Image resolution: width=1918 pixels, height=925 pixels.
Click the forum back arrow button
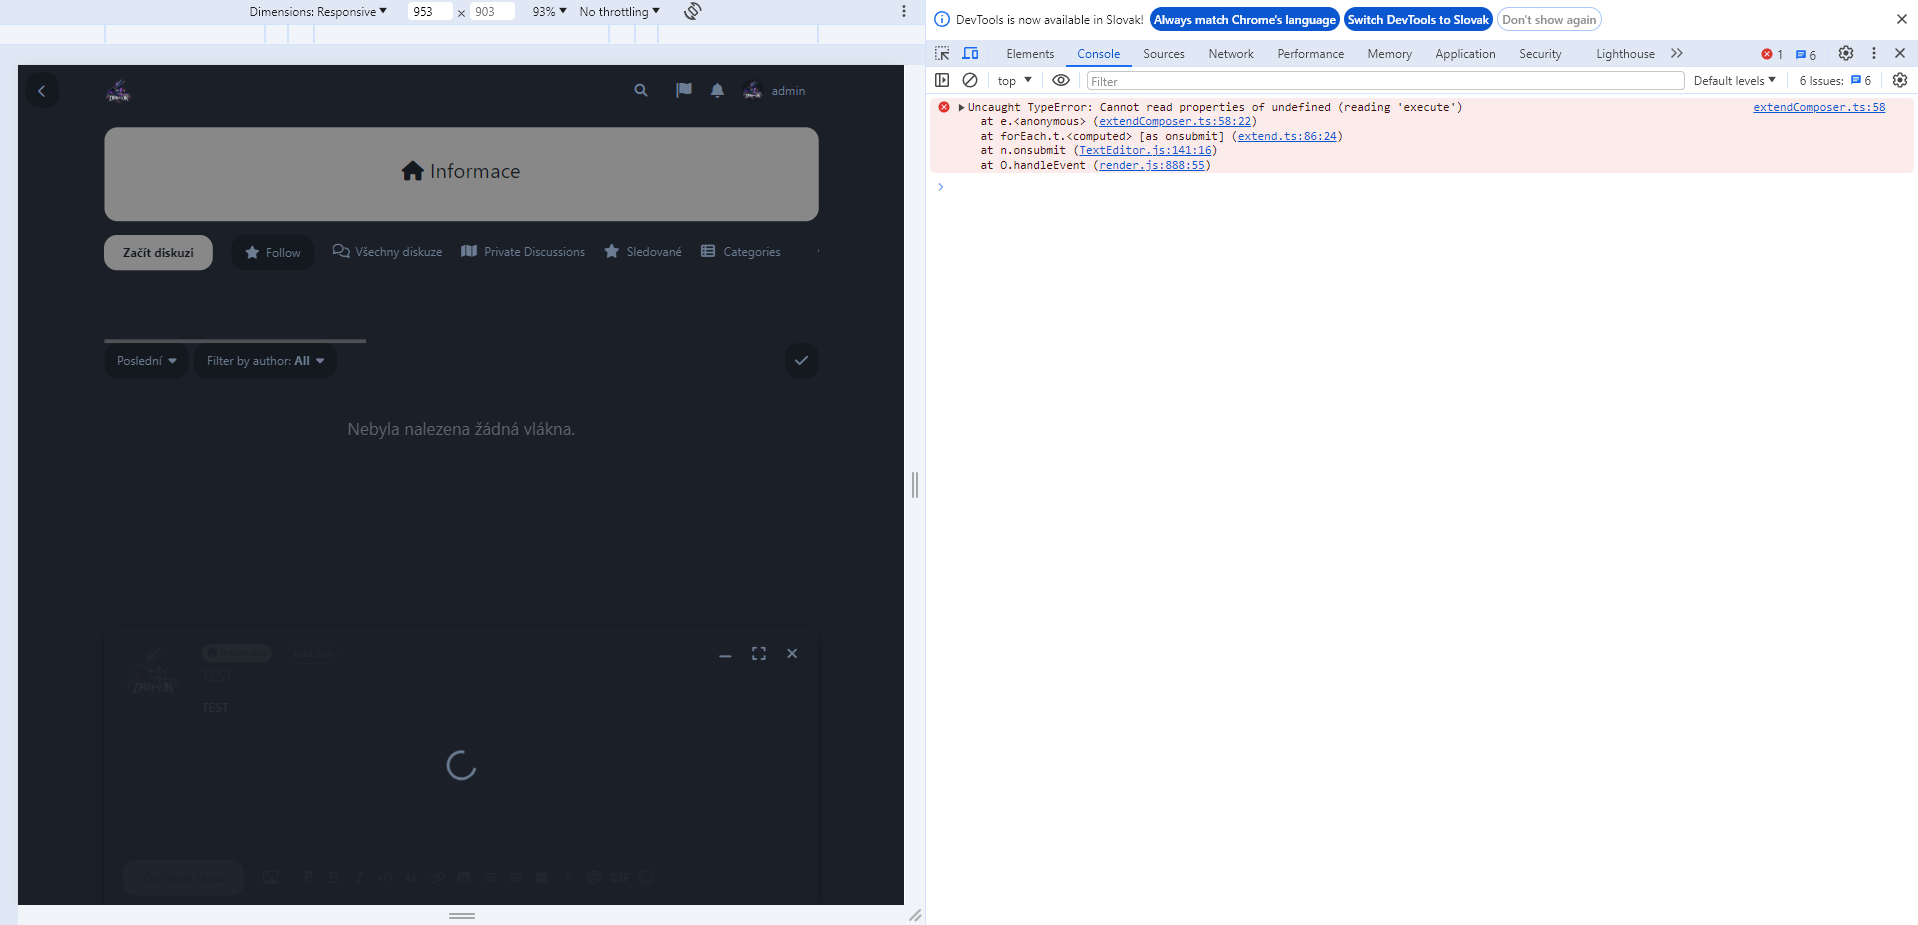(x=42, y=91)
